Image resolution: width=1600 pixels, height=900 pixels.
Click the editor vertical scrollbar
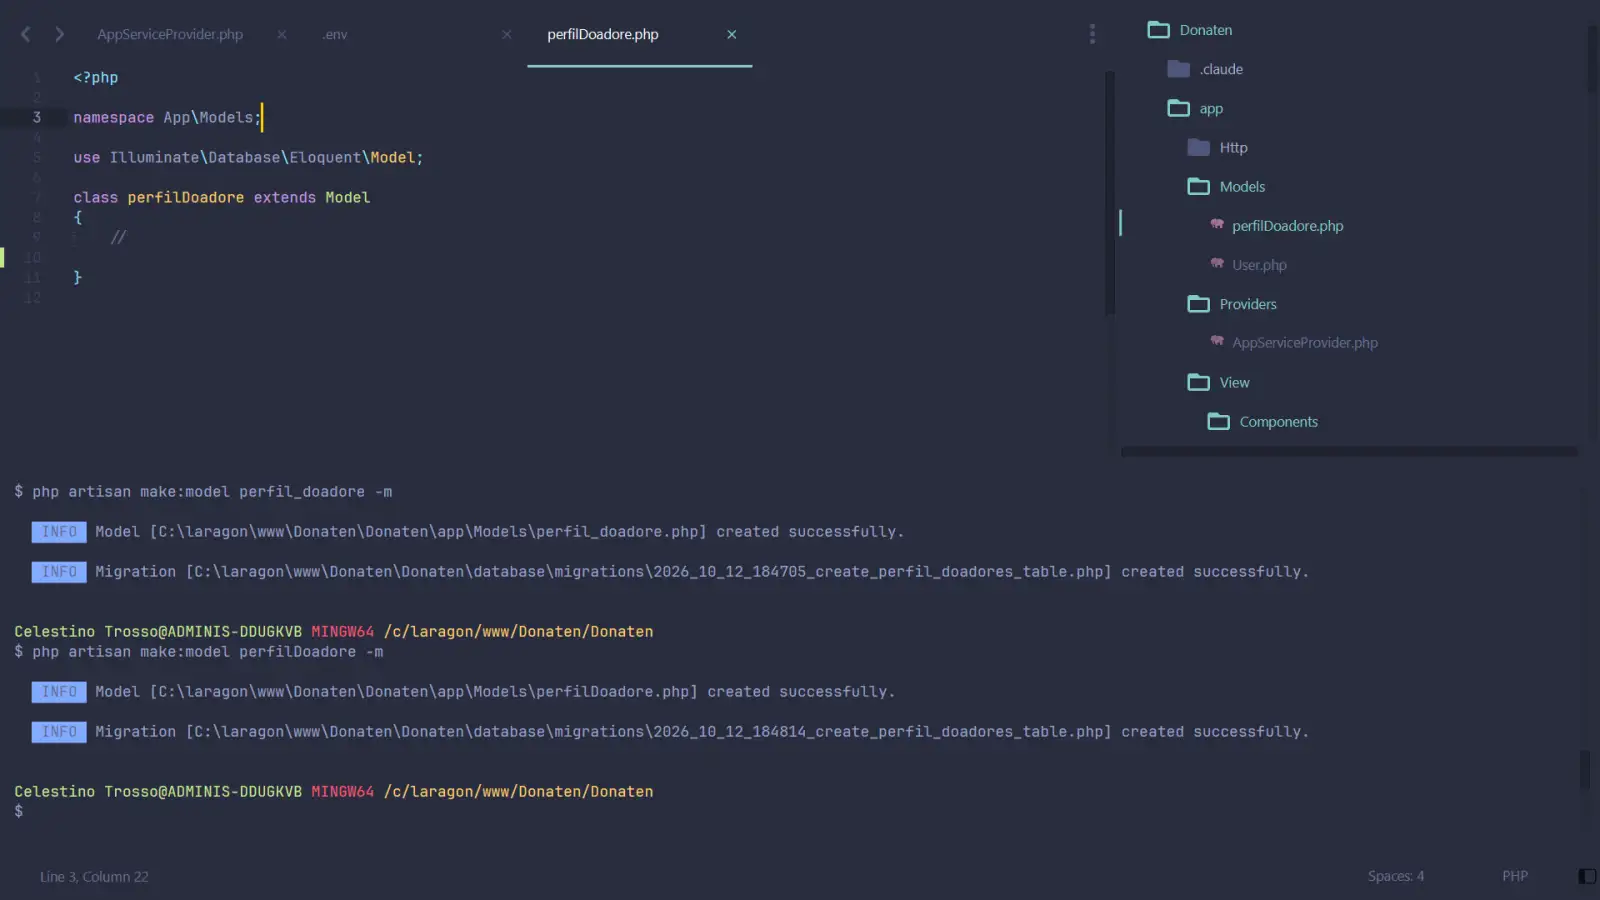point(1109,192)
